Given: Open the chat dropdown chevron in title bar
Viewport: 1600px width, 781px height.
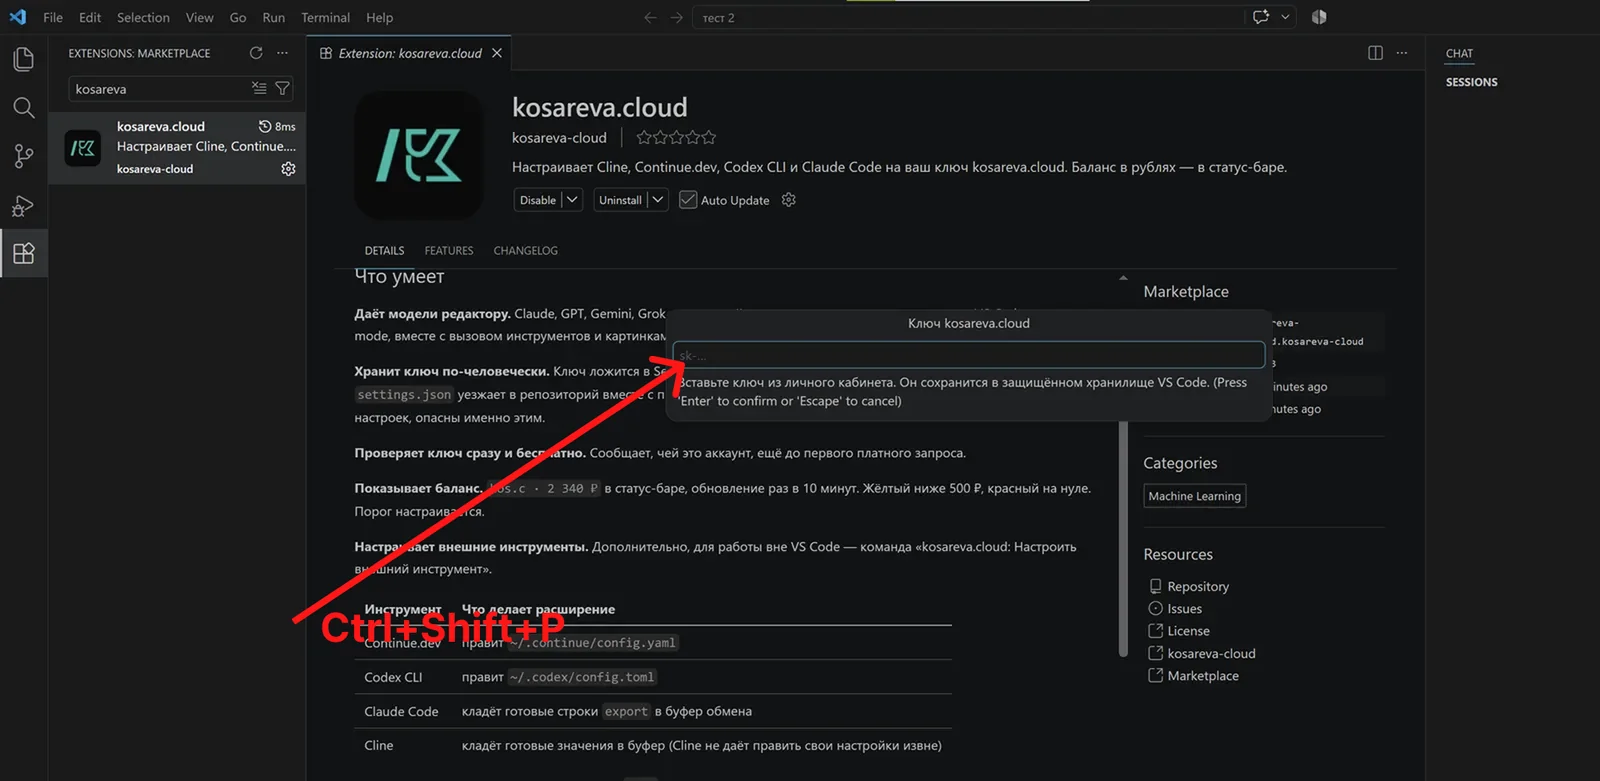Looking at the screenshot, I should (x=1285, y=17).
